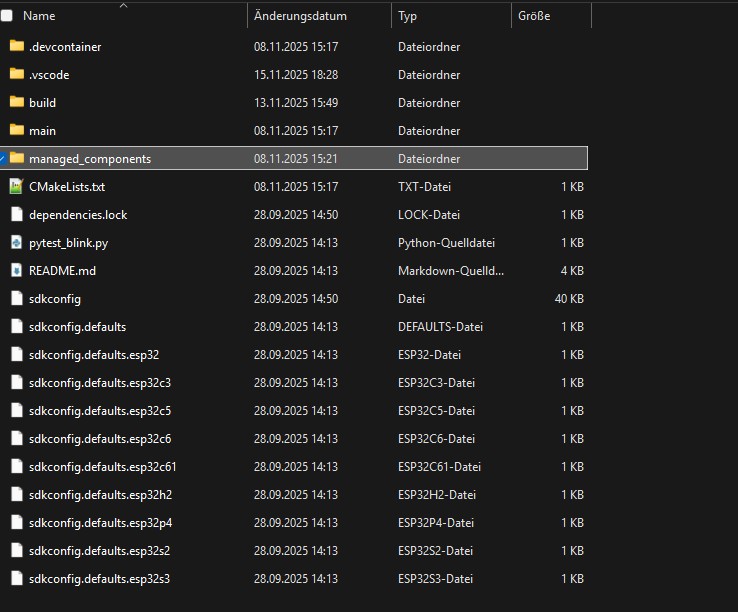Select the .vscode folder icon

click(16, 74)
